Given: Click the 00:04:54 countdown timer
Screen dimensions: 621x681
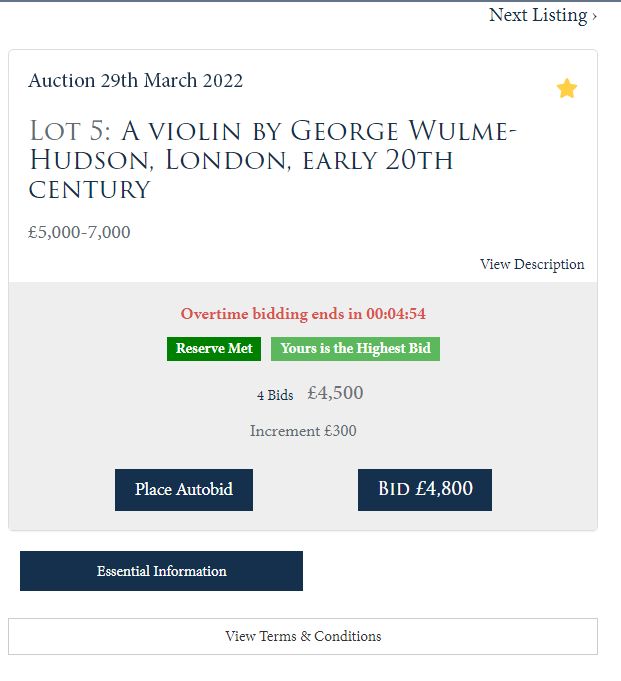Looking at the screenshot, I should [396, 314].
